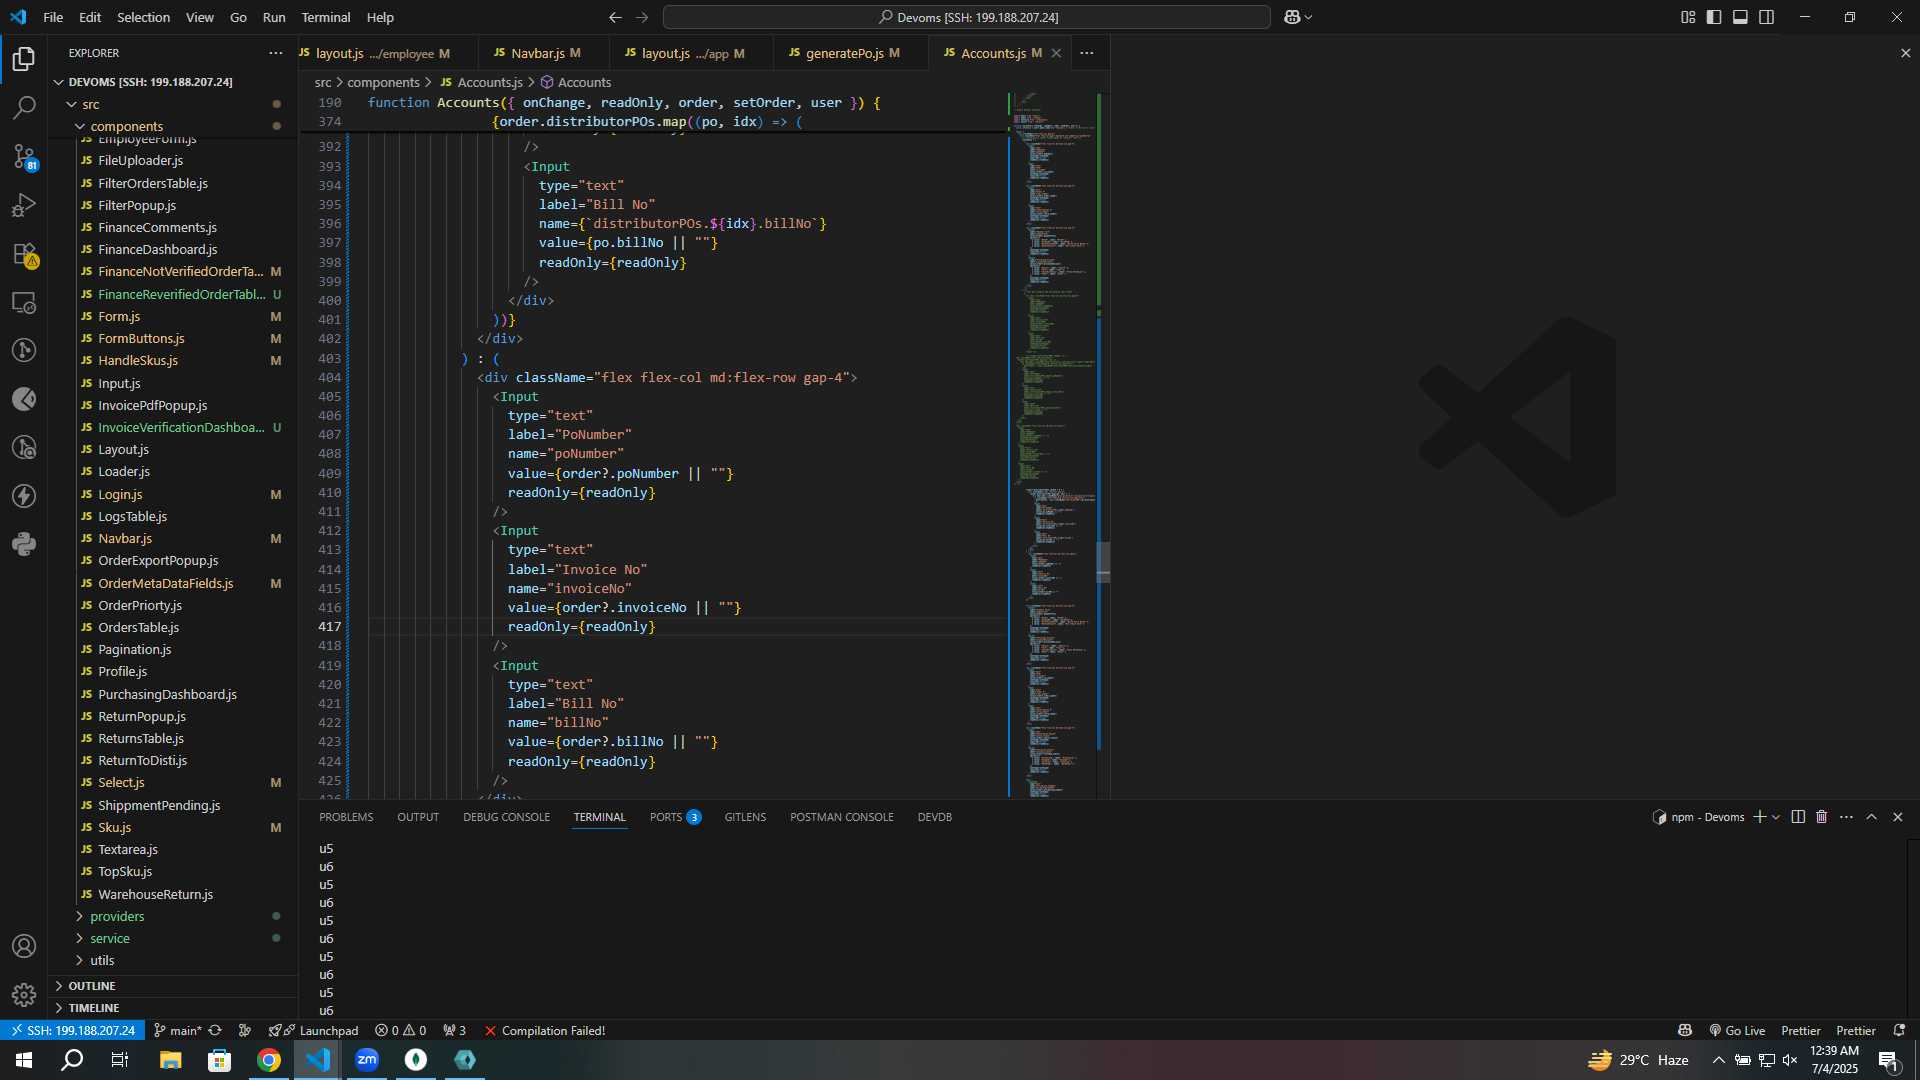
Task: Open Manage gear icon in activity bar
Action: [24, 994]
